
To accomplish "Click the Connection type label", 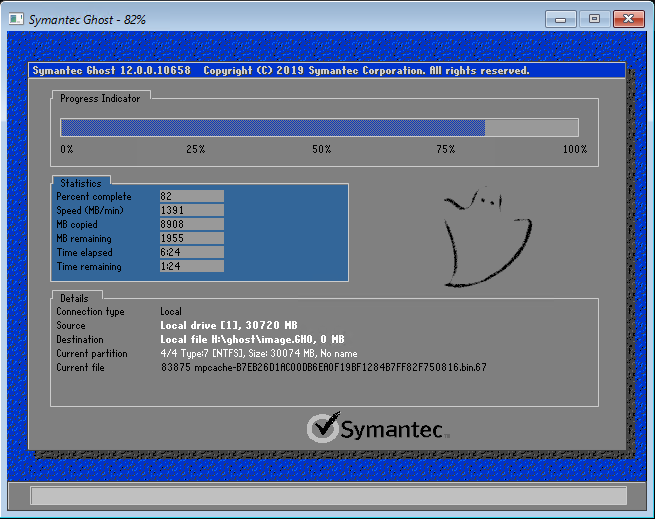I will pyautogui.click(x=90, y=312).
